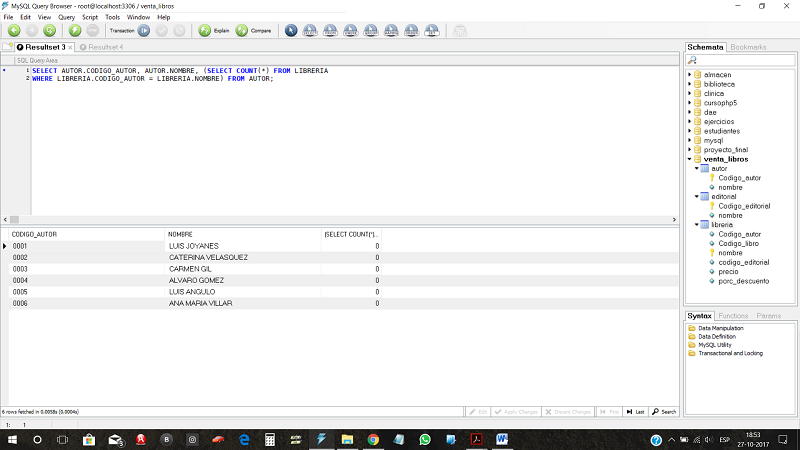Expand the biblioteca schema
The height and width of the screenshot is (450, 800).
click(x=690, y=84)
